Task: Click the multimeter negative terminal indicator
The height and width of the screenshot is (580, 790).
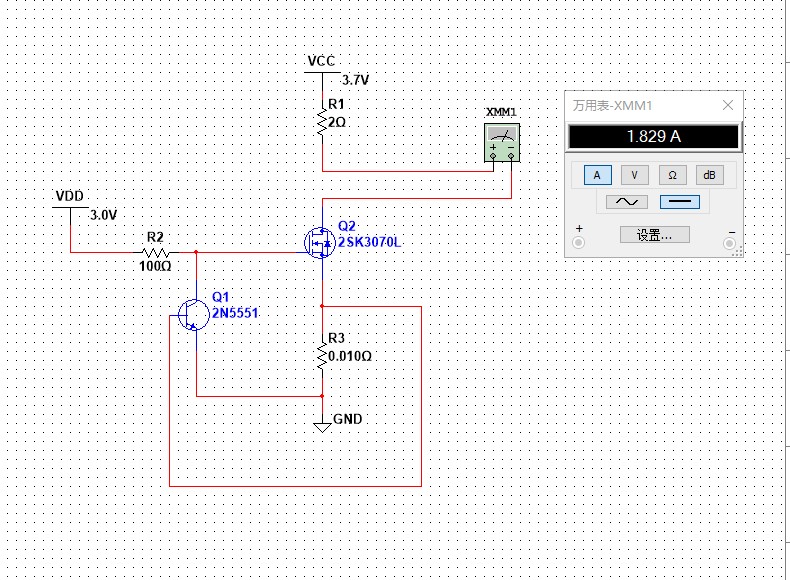Action: tap(729, 243)
